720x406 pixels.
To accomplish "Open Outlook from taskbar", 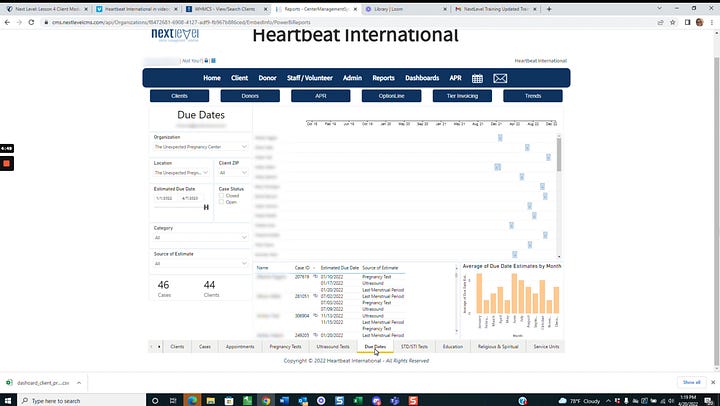I will click(x=303, y=400).
